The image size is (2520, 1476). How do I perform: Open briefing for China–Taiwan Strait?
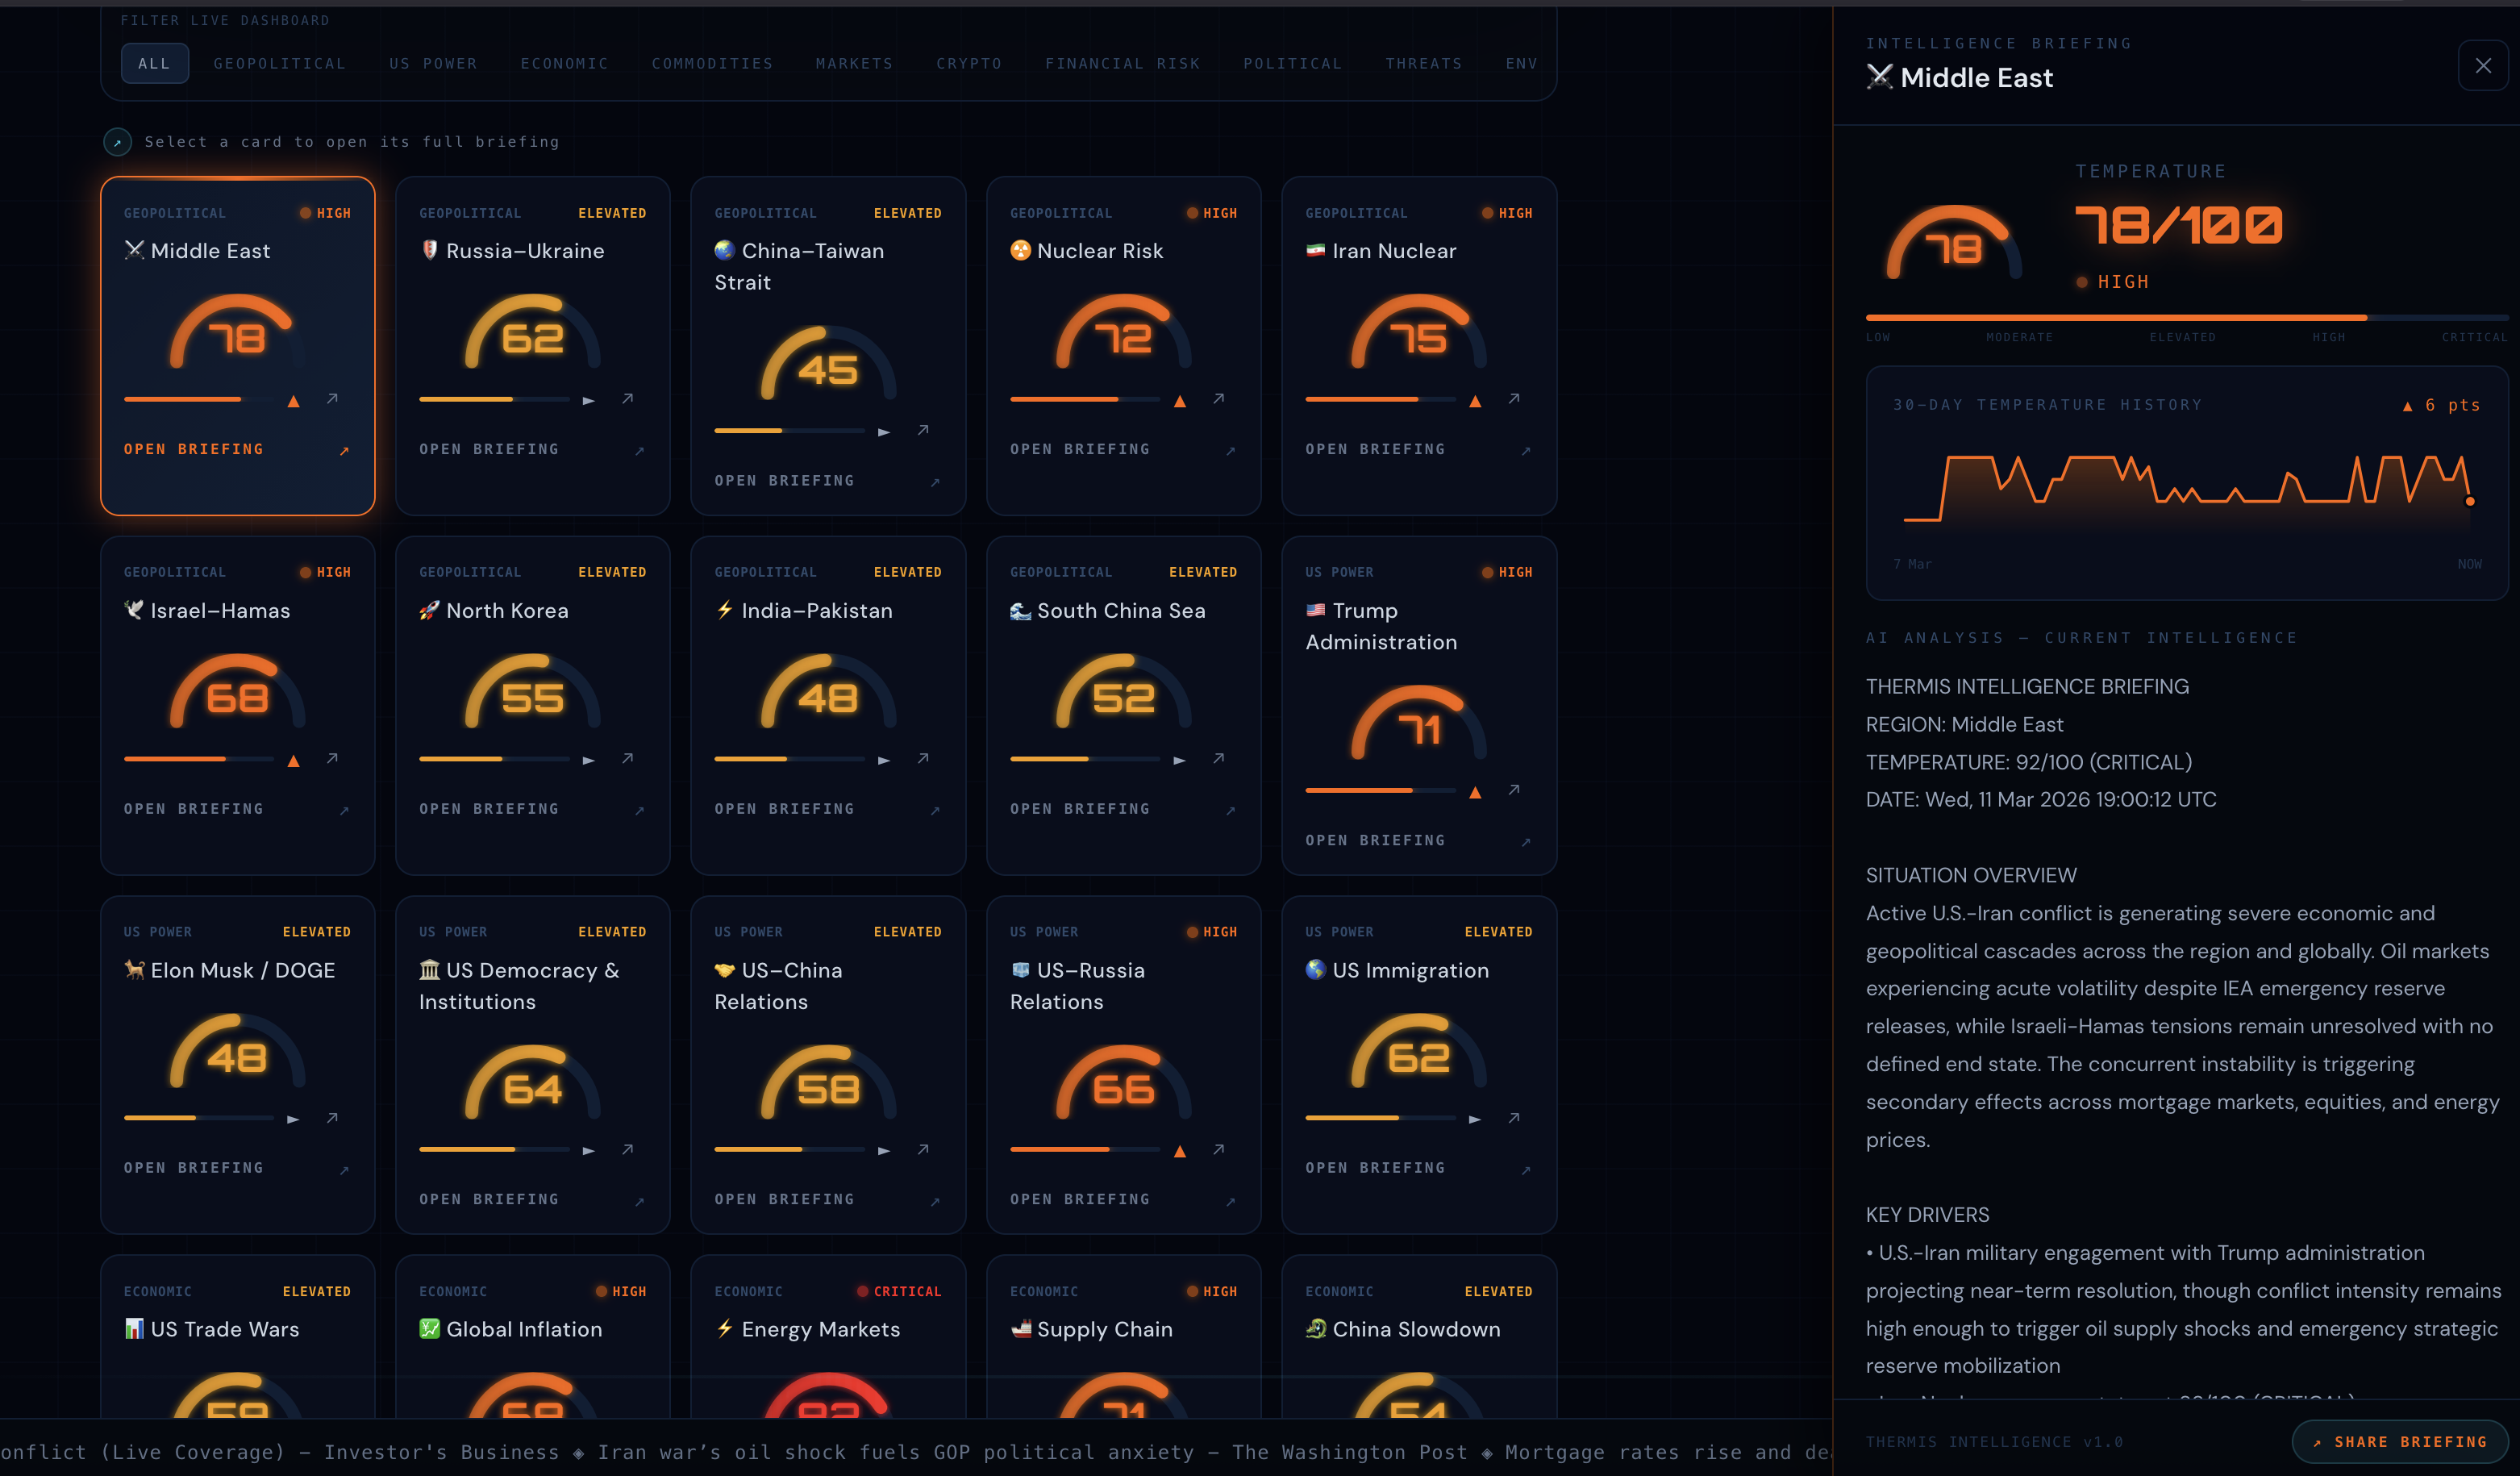pos(784,481)
